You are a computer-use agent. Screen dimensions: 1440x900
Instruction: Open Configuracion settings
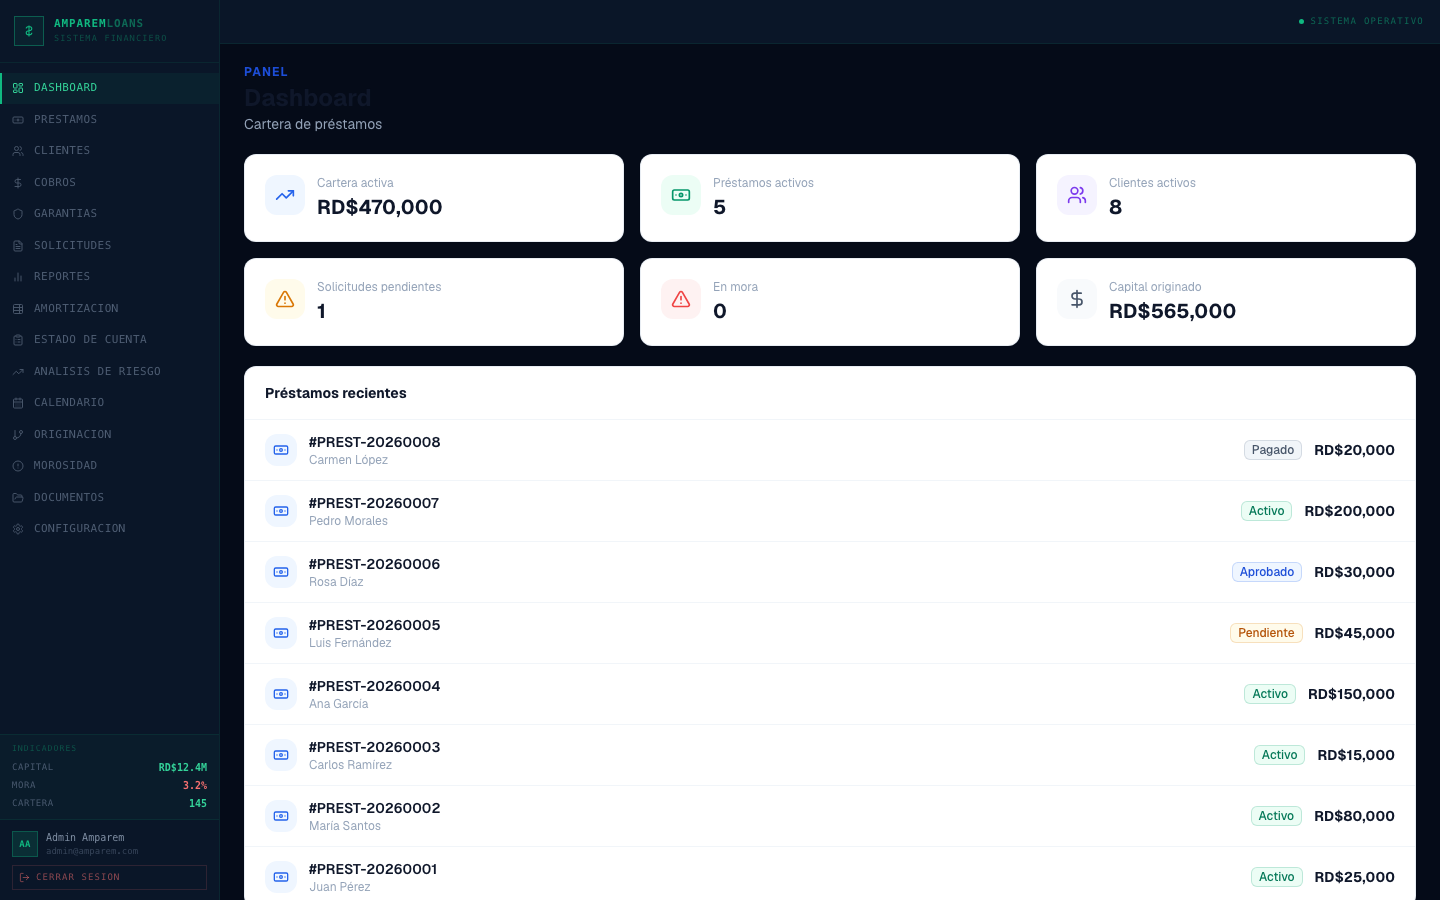(110, 529)
